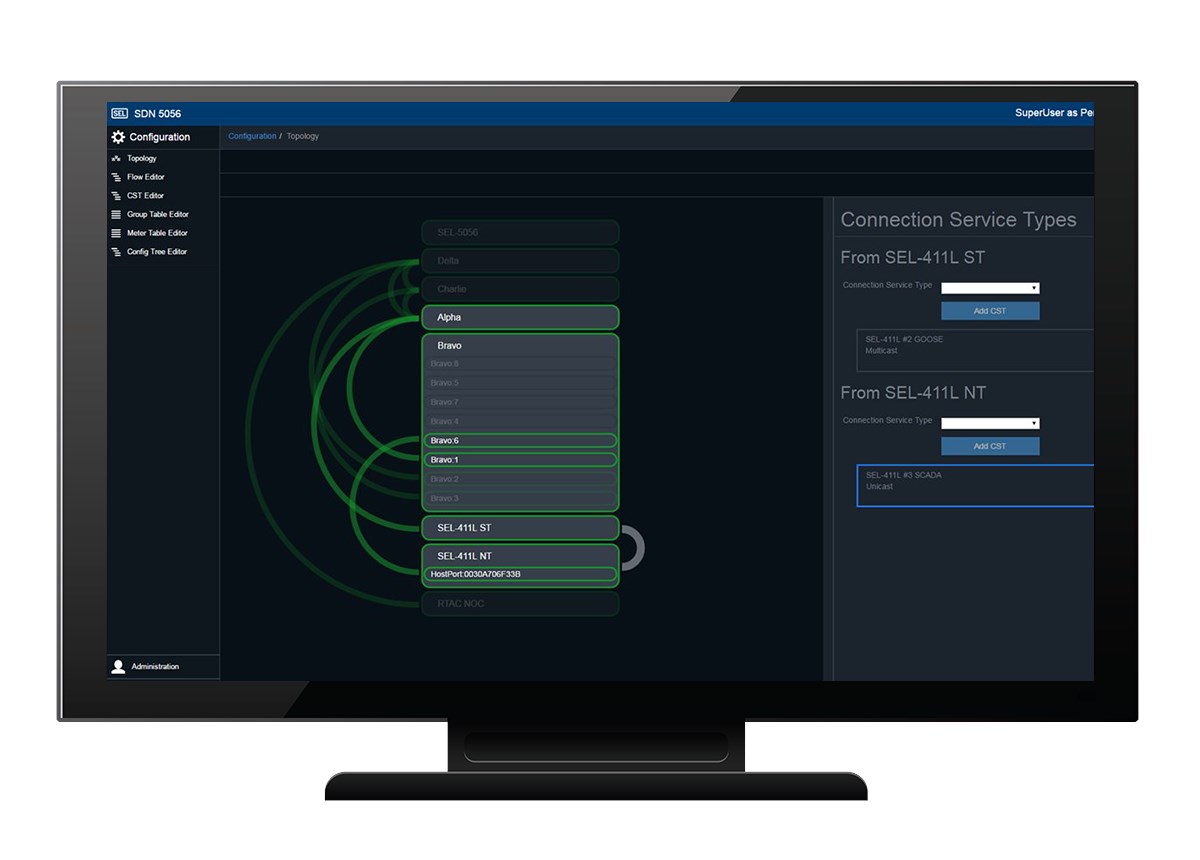Screen dimensions: 1200x860
Task: Select port Bravo:1
Action: [520, 460]
